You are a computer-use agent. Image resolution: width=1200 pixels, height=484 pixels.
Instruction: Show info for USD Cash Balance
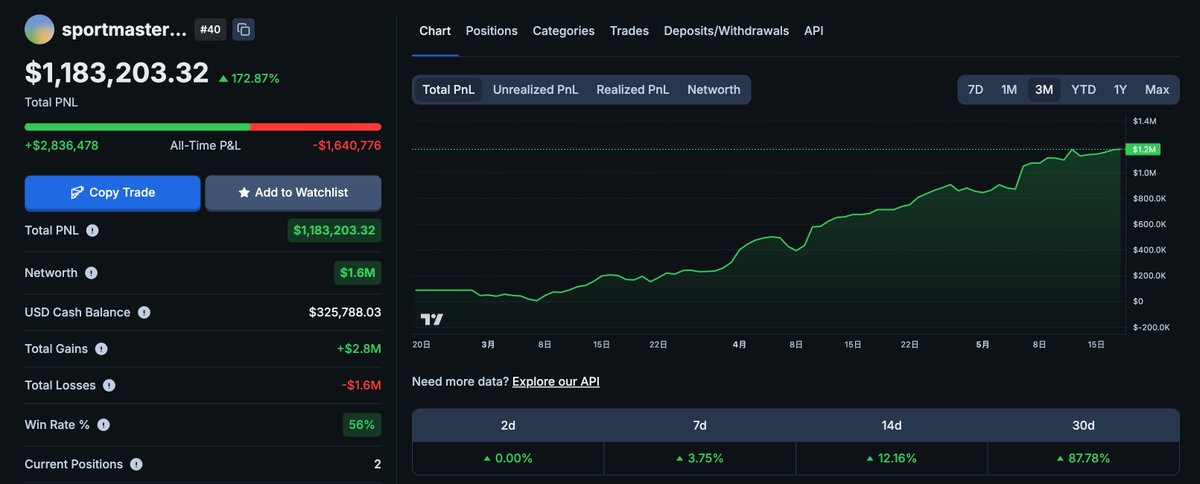(x=144, y=312)
